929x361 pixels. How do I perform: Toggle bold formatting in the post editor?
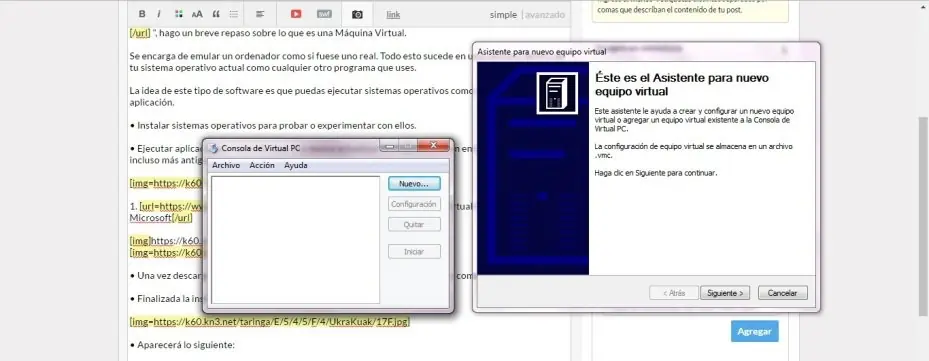142,14
